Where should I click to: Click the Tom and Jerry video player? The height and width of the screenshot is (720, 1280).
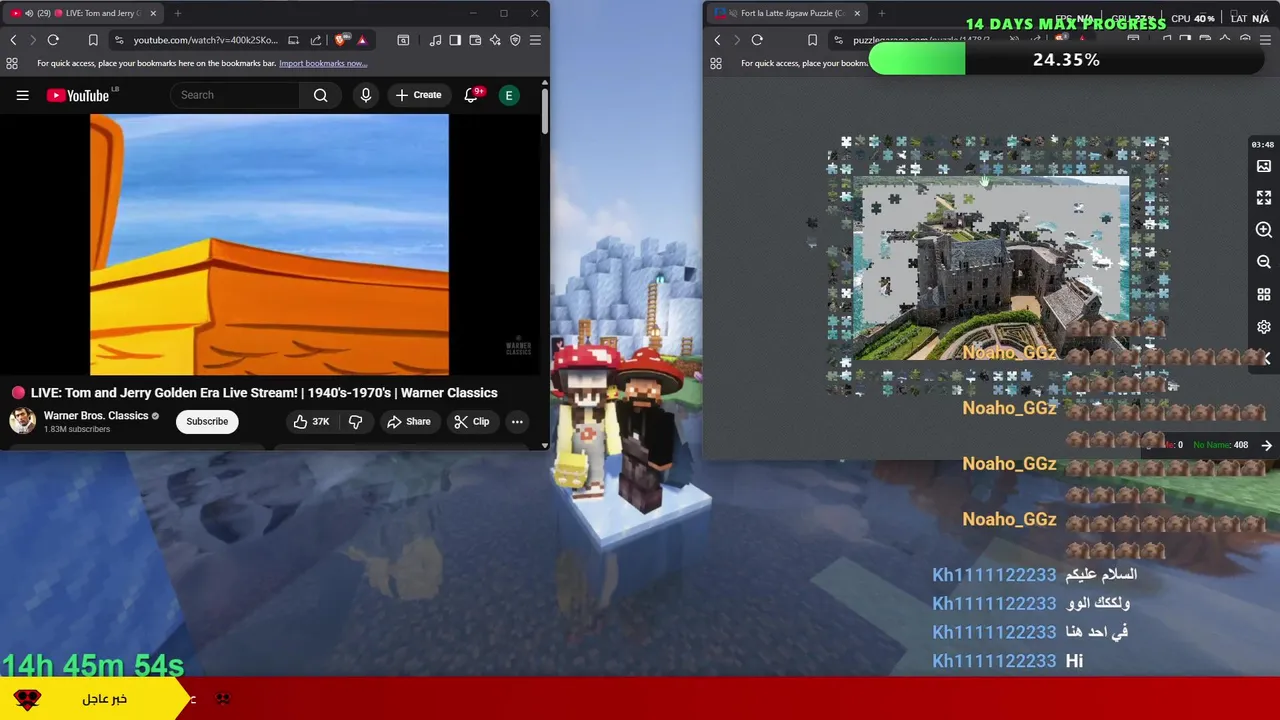click(269, 244)
